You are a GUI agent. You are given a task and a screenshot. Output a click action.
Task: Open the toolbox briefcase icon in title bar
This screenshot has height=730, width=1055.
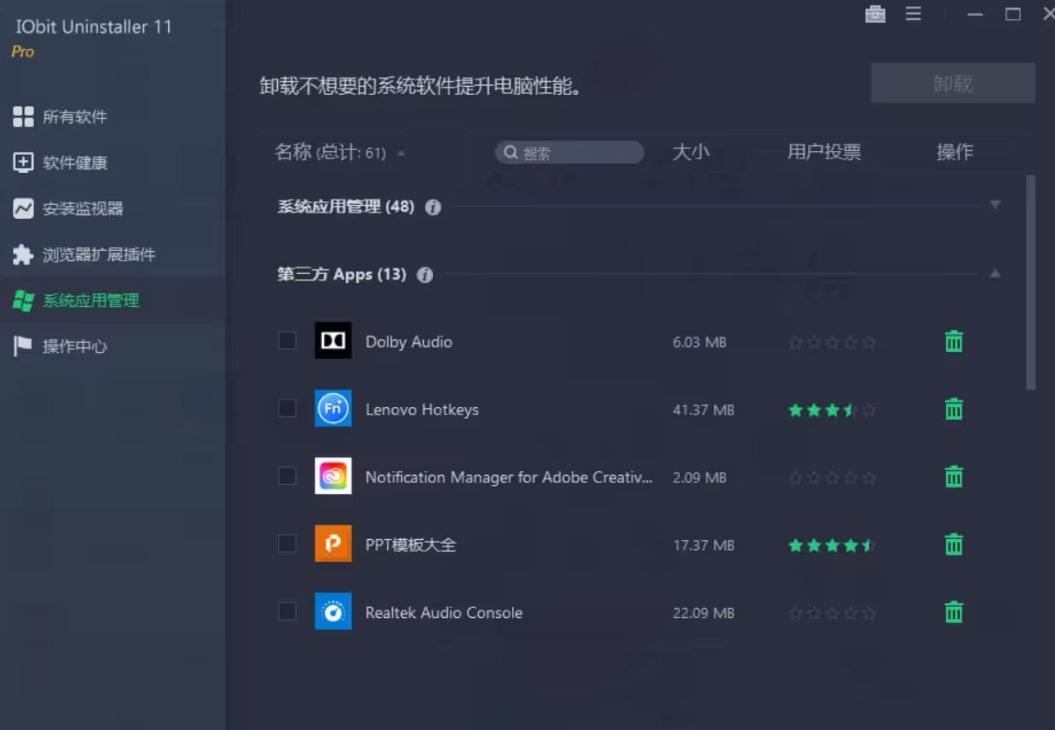875,13
